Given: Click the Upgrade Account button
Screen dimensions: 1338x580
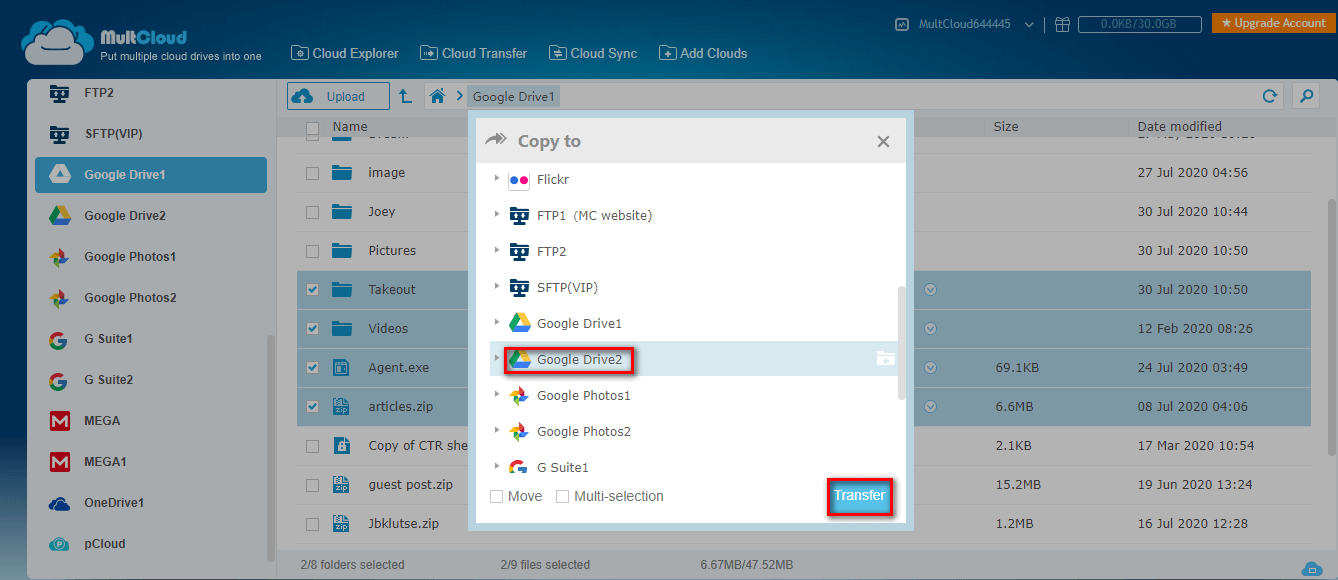Looking at the screenshot, I should tap(1273, 23).
